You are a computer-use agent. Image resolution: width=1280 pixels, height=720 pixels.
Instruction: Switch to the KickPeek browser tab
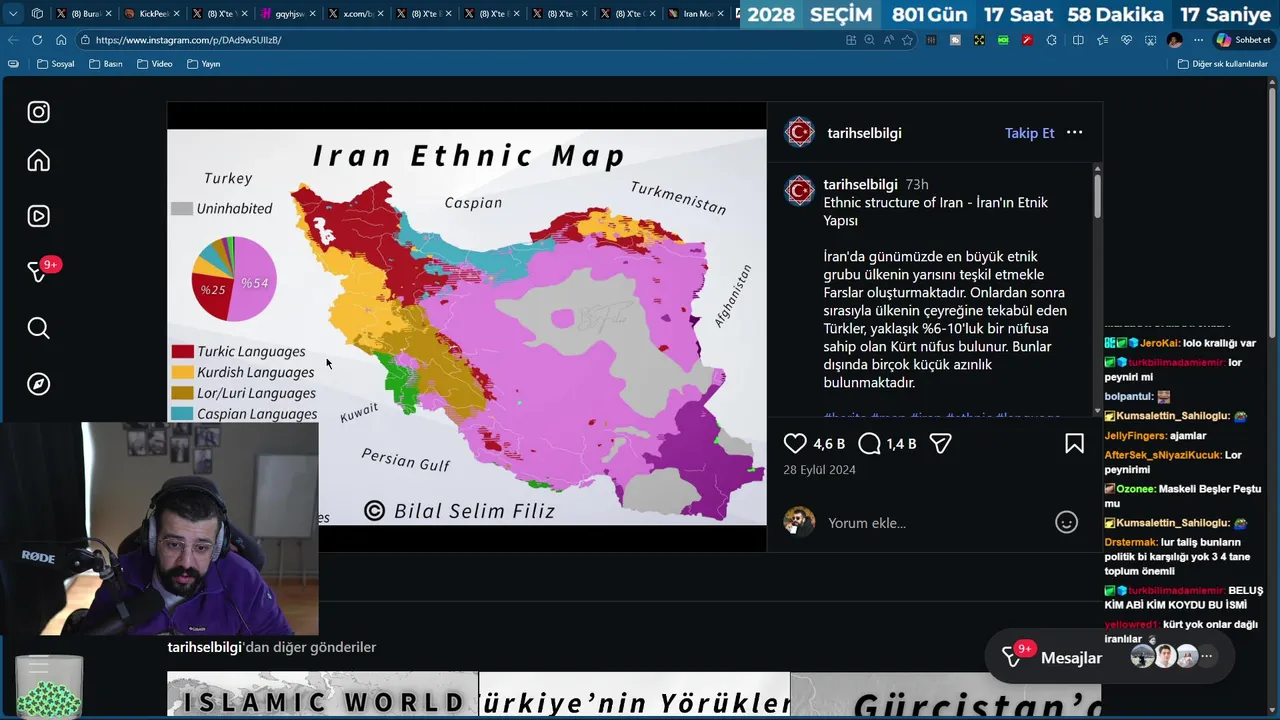pos(151,13)
